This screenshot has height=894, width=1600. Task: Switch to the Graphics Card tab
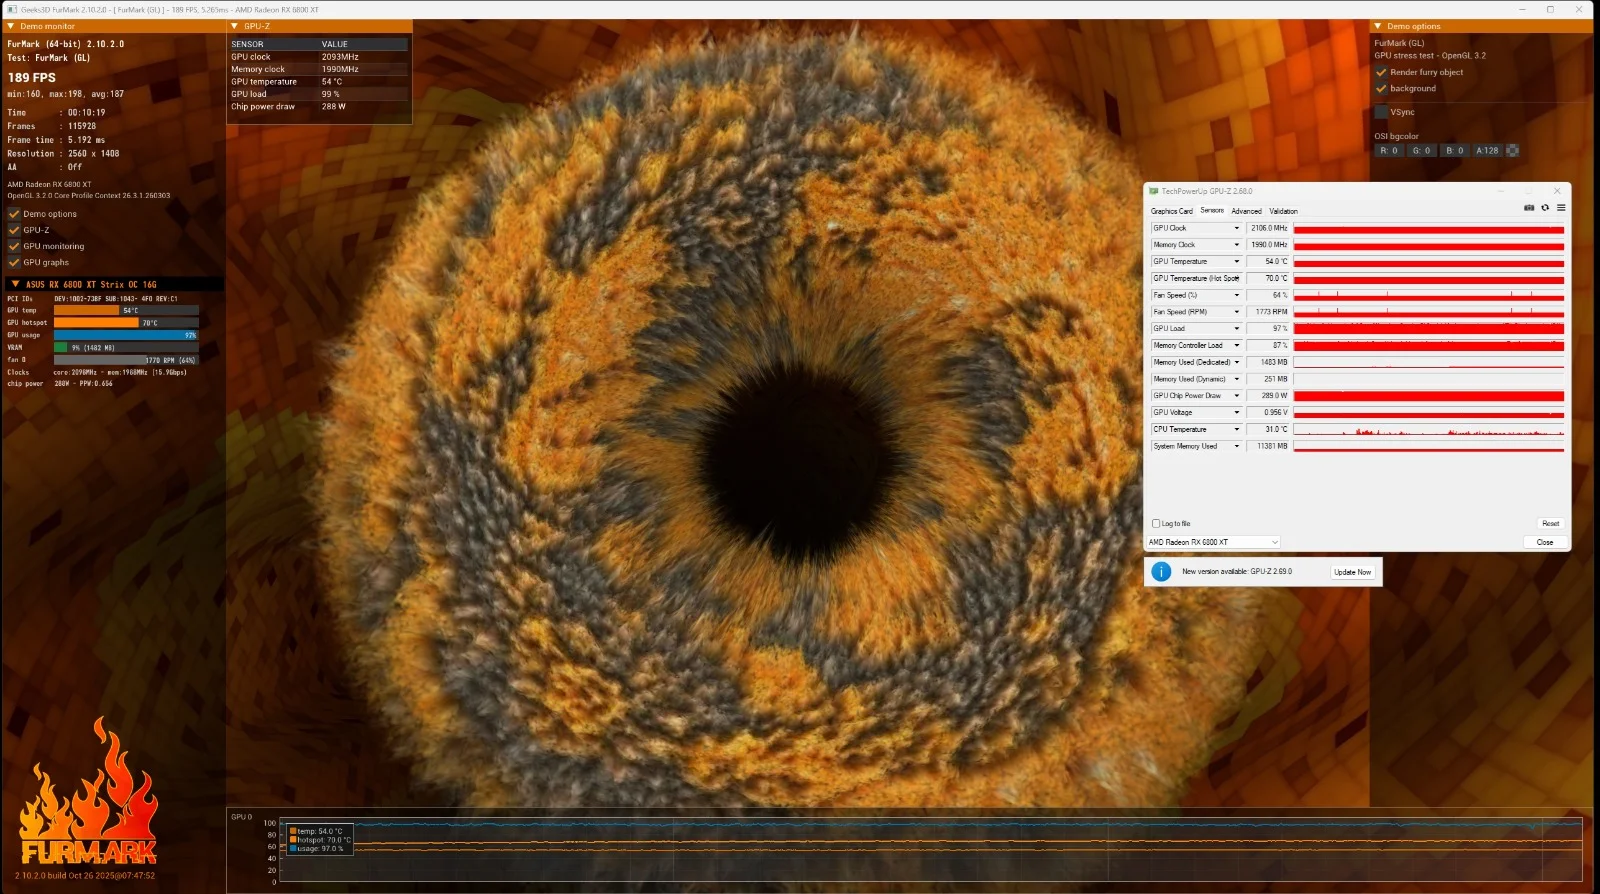click(1171, 211)
